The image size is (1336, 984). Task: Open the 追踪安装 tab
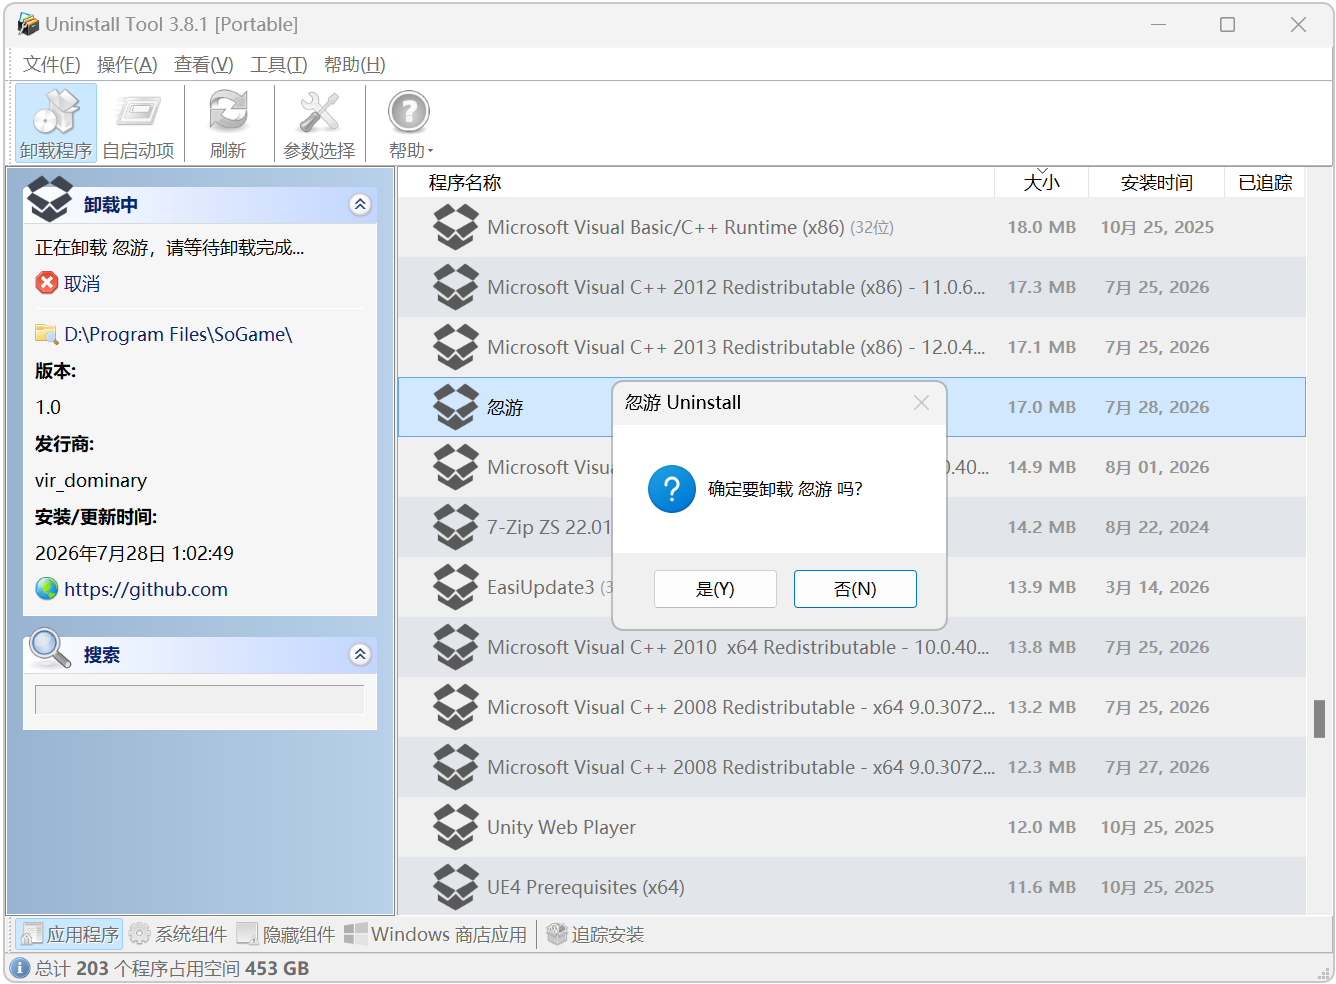point(595,934)
